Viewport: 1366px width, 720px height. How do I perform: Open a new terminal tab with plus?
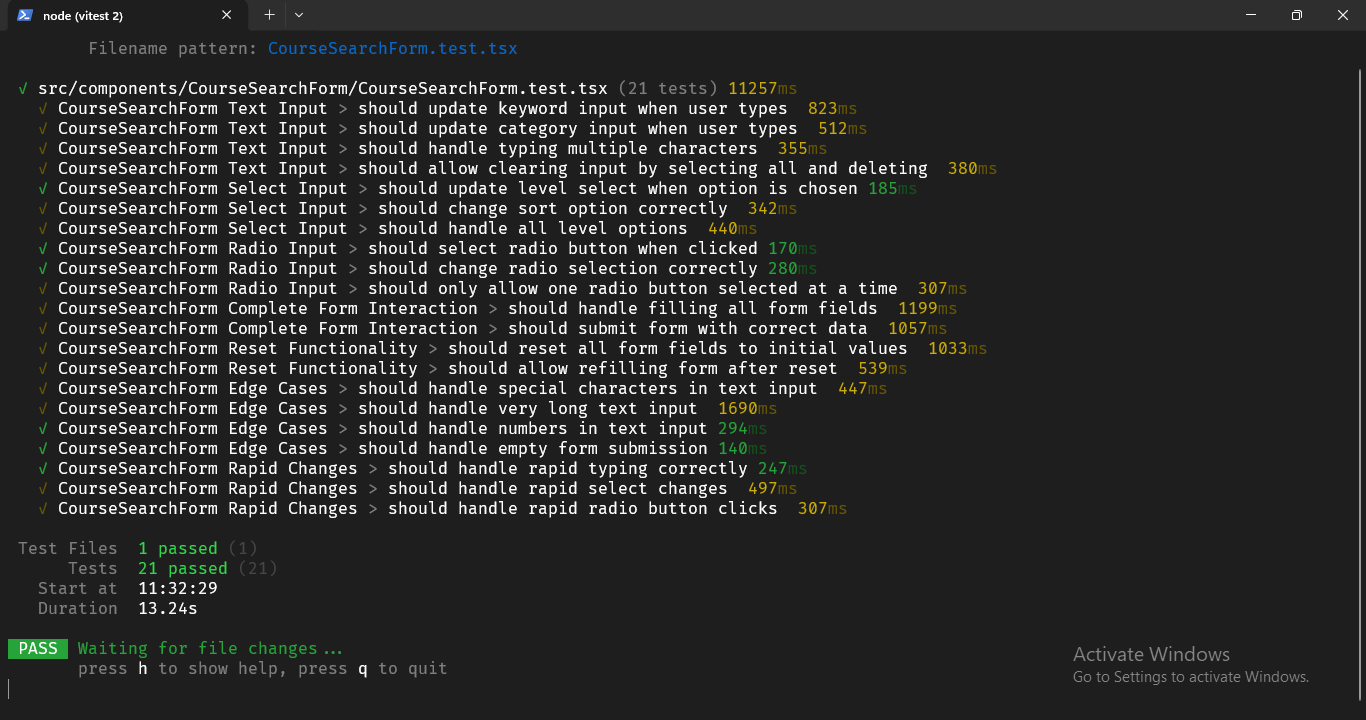click(x=269, y=15)
